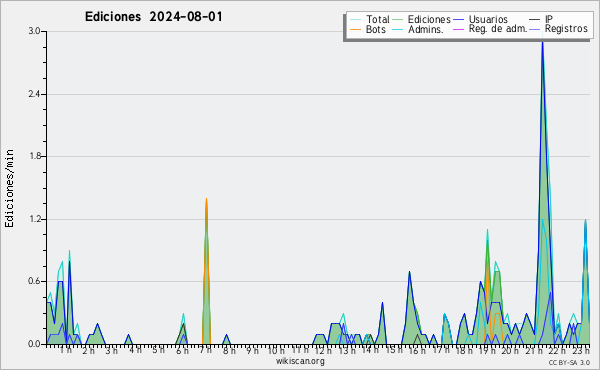
Task: Click the '1 h' x-axis label
Action: pyautogui.click(x=65, y=350)
